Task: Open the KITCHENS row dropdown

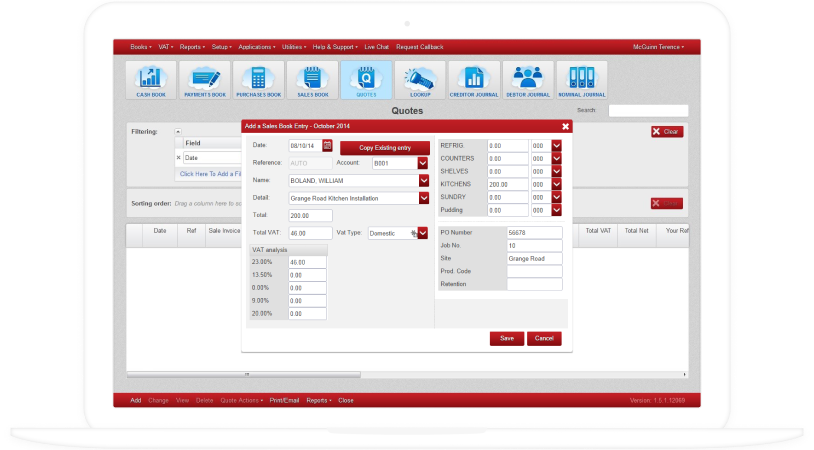Action: (557, 184)
